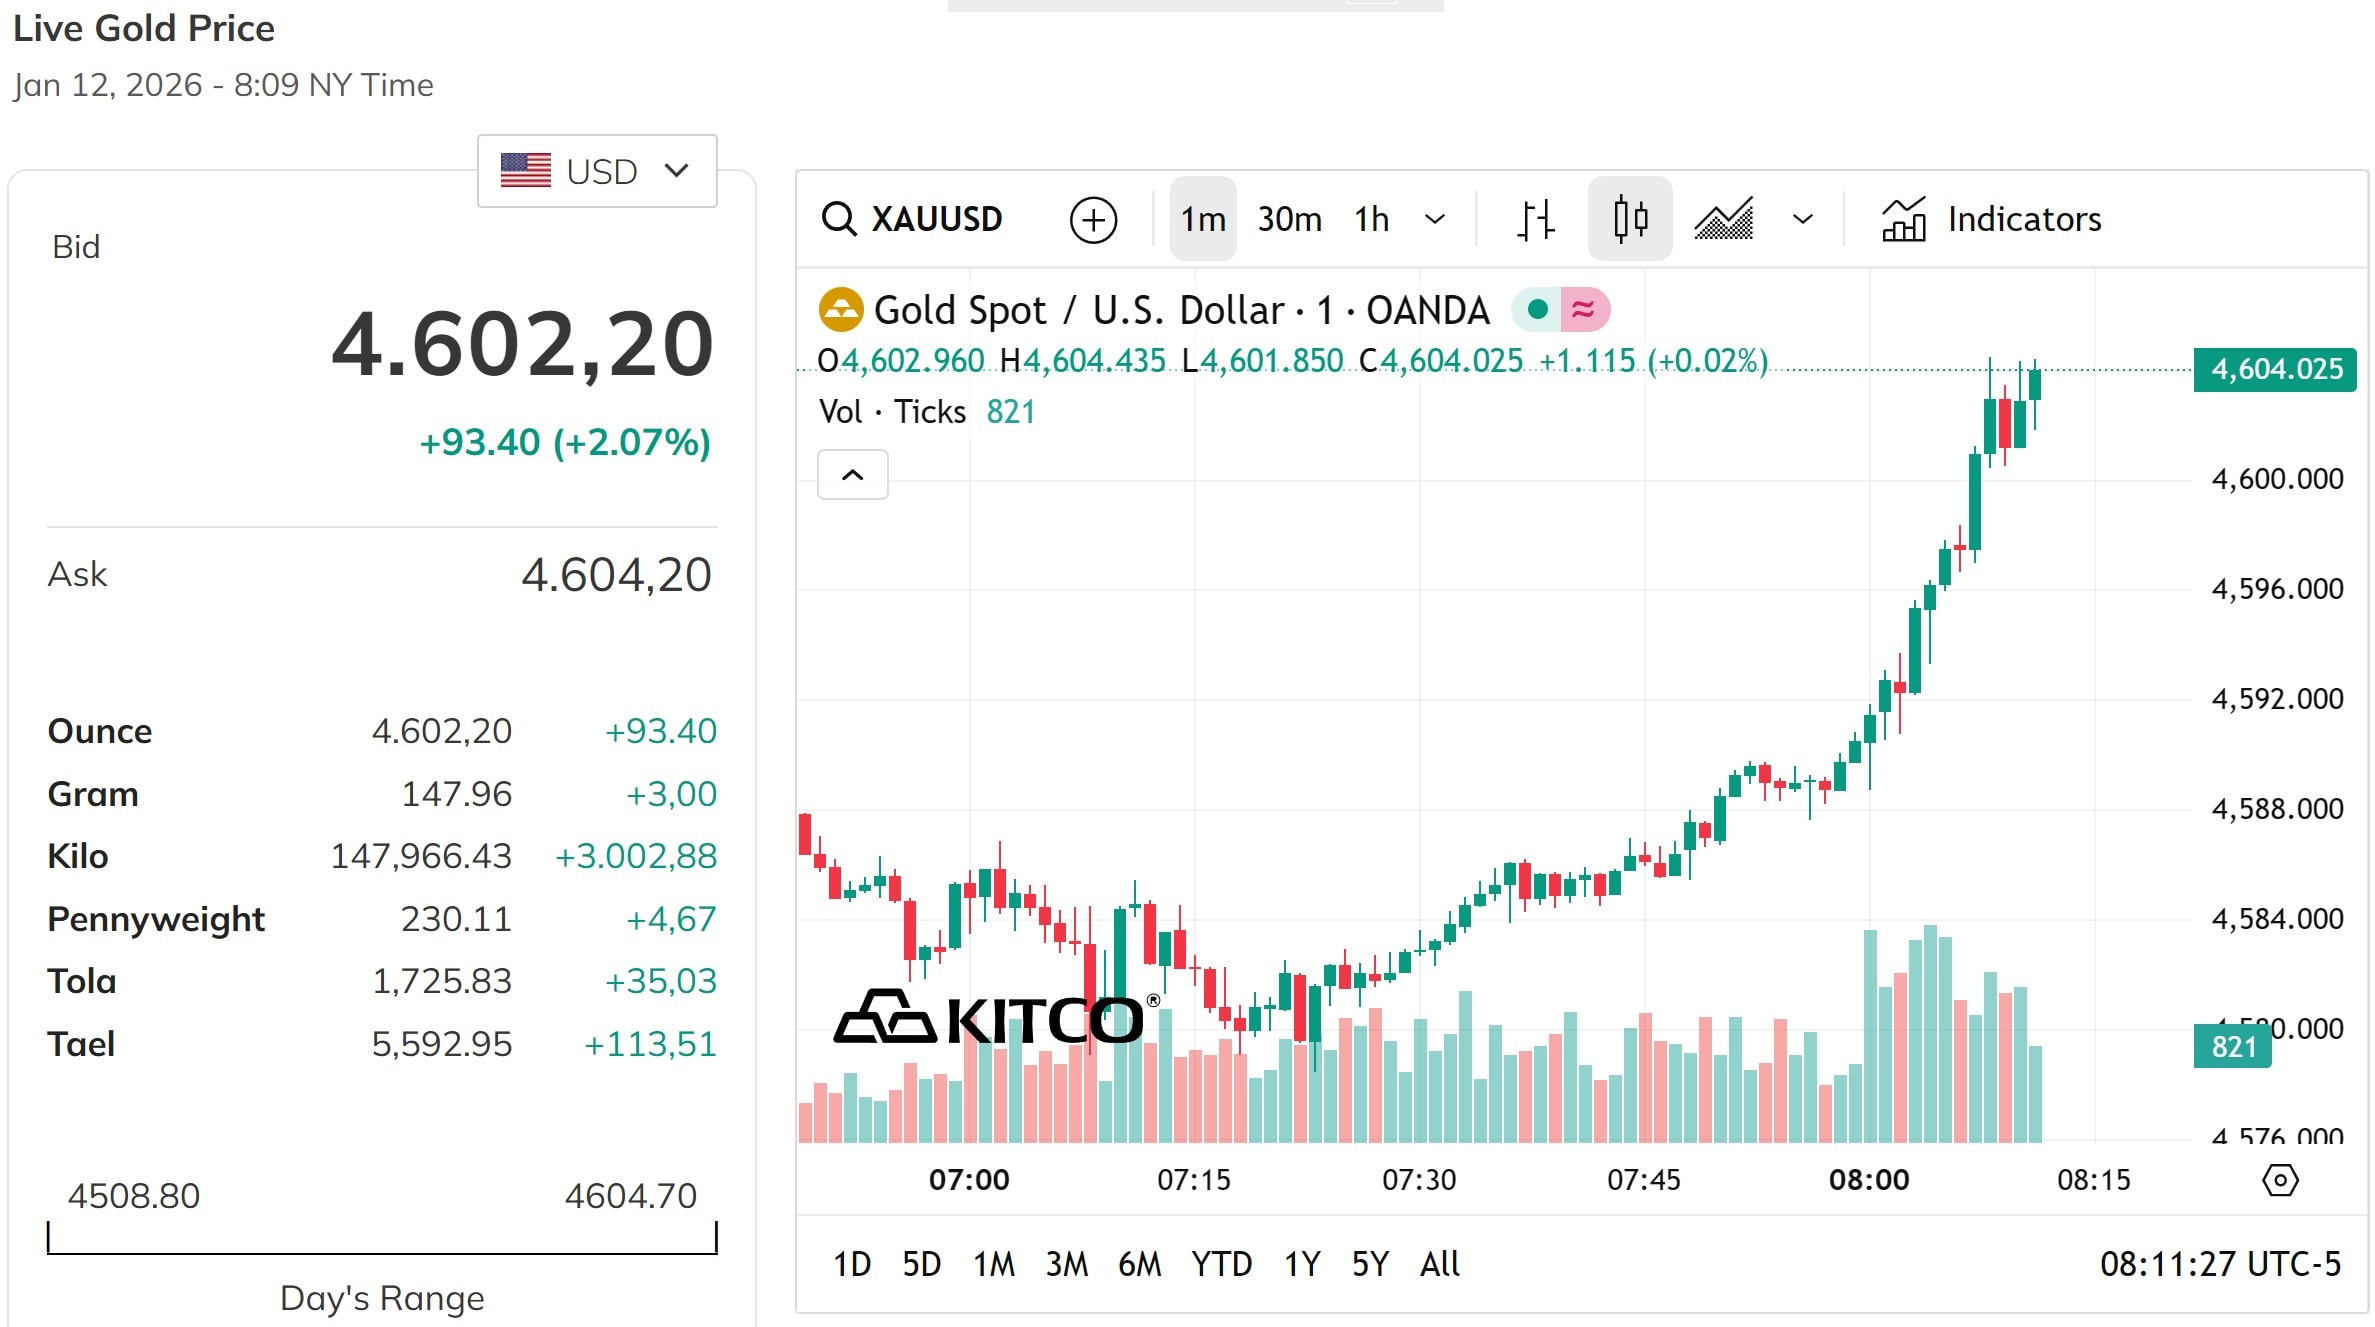Toggle the green market status indicator
The image size is (2375, 1327).
(1537, 309)
